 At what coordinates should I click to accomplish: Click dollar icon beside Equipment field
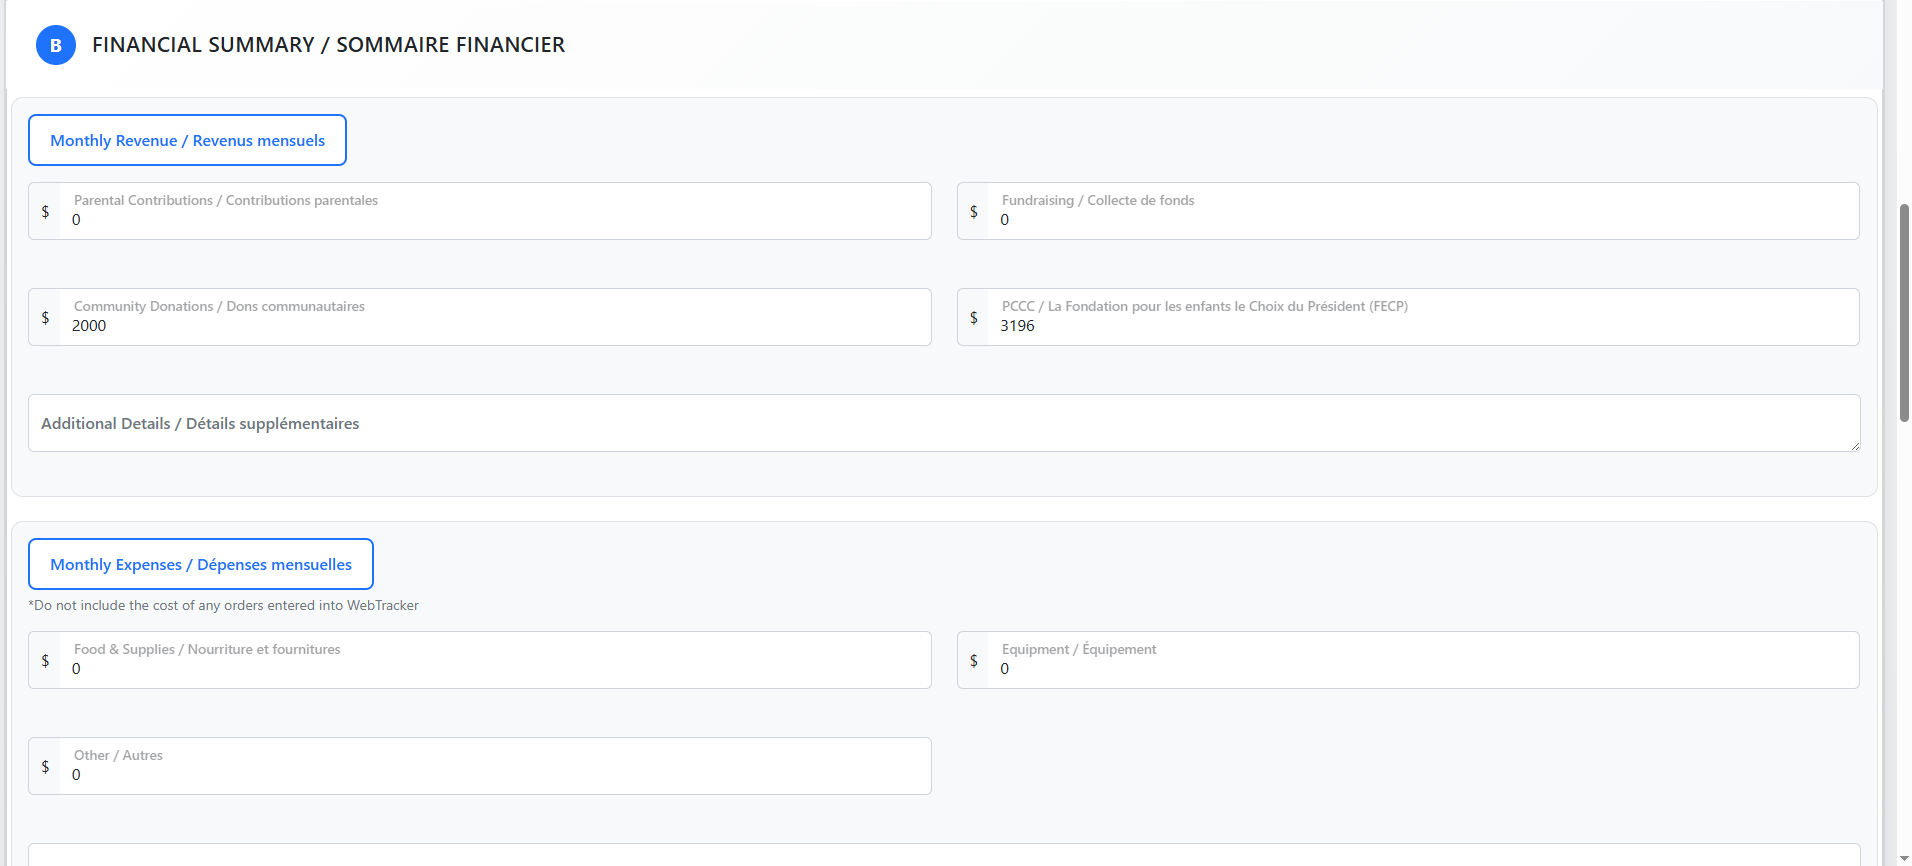point(974,660)
